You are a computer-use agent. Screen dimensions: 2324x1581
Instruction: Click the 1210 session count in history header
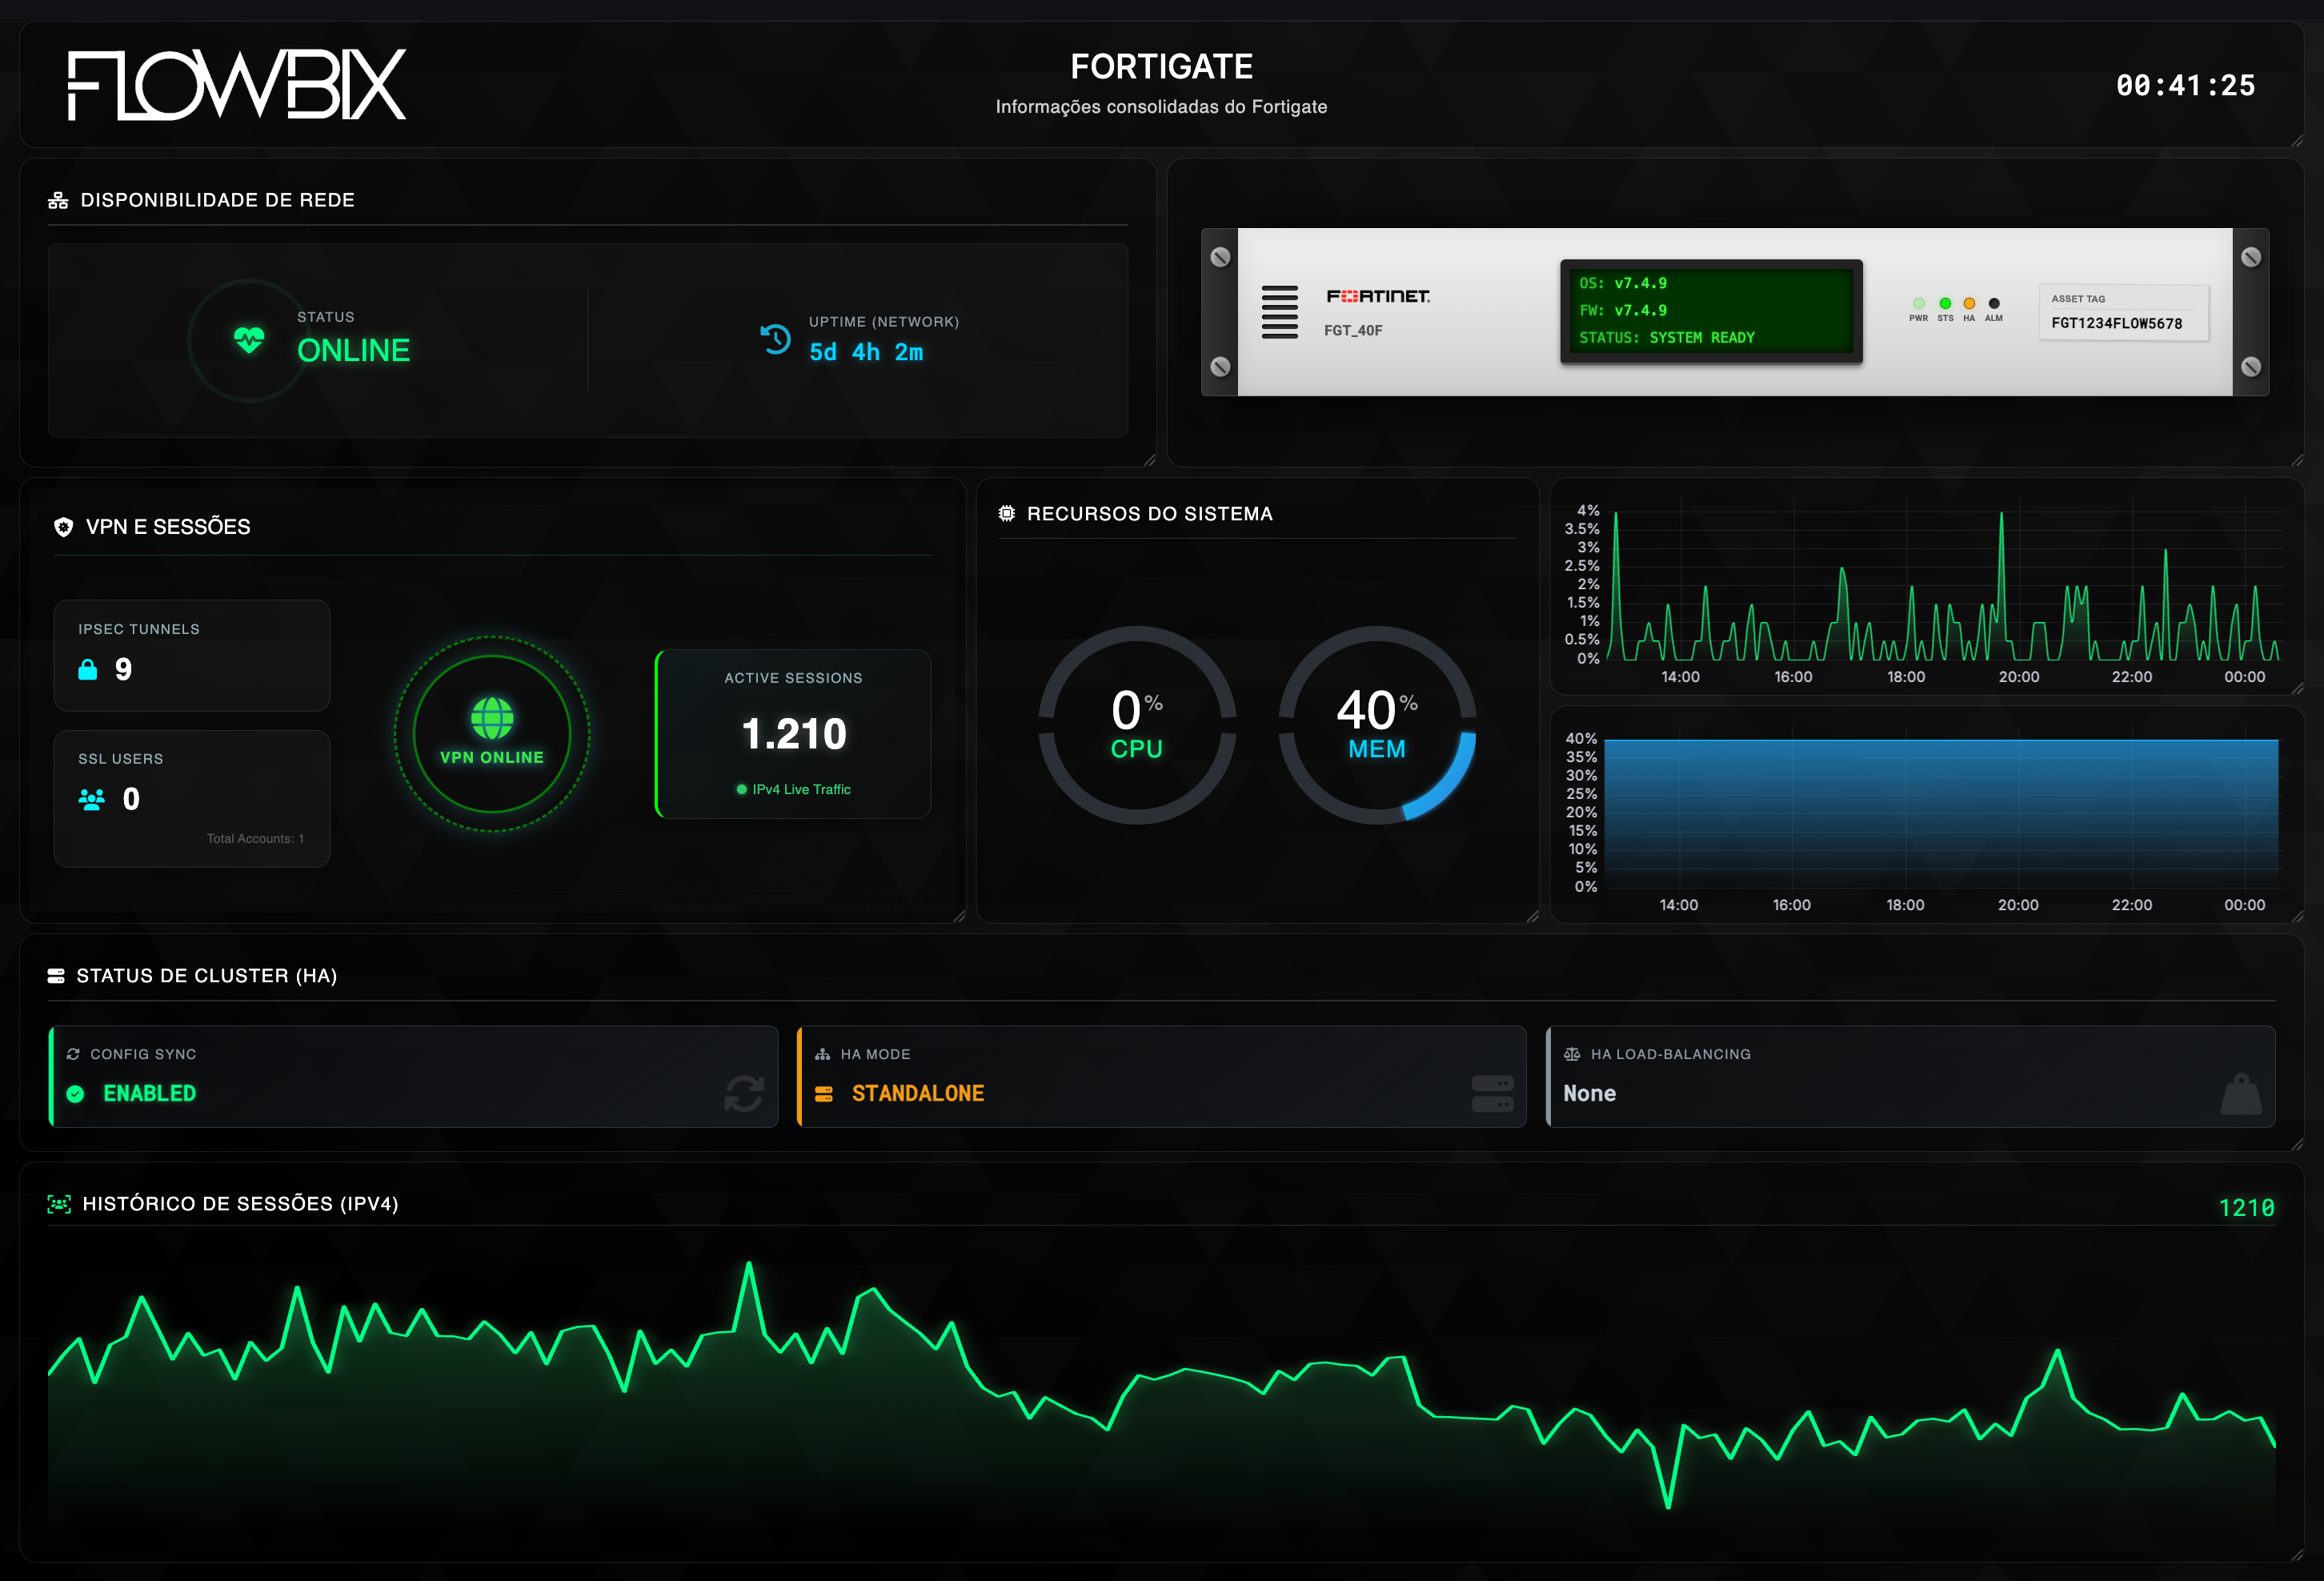2246,1208
